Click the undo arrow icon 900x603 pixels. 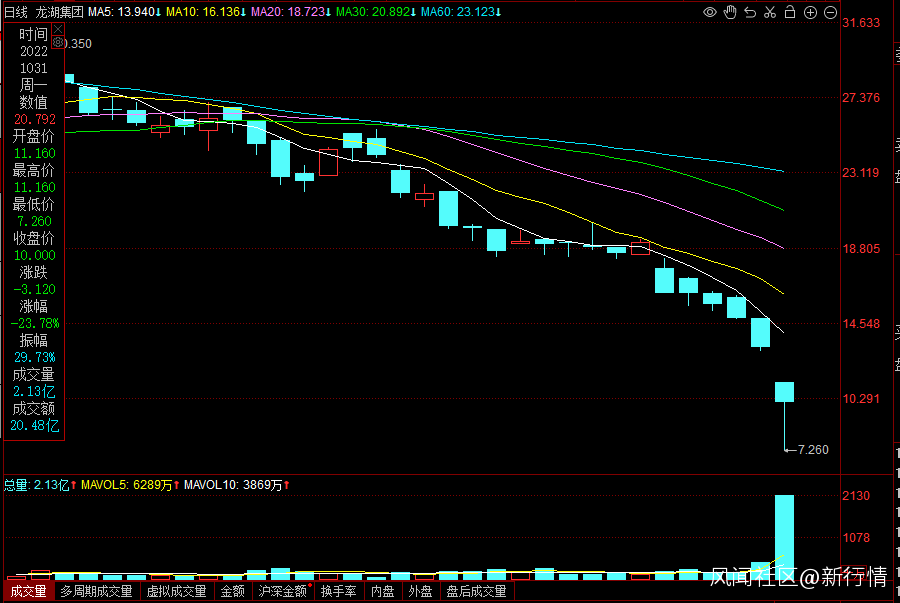pos(750,12)
